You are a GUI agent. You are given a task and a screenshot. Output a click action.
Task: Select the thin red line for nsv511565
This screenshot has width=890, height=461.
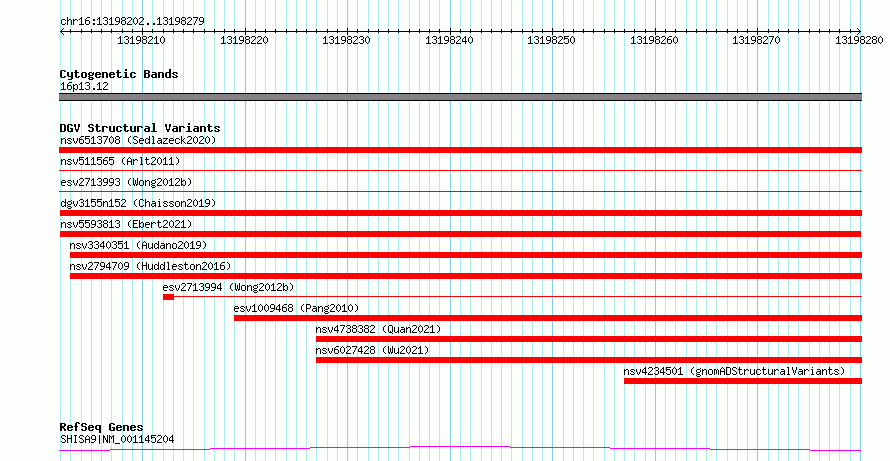point(460,170)
